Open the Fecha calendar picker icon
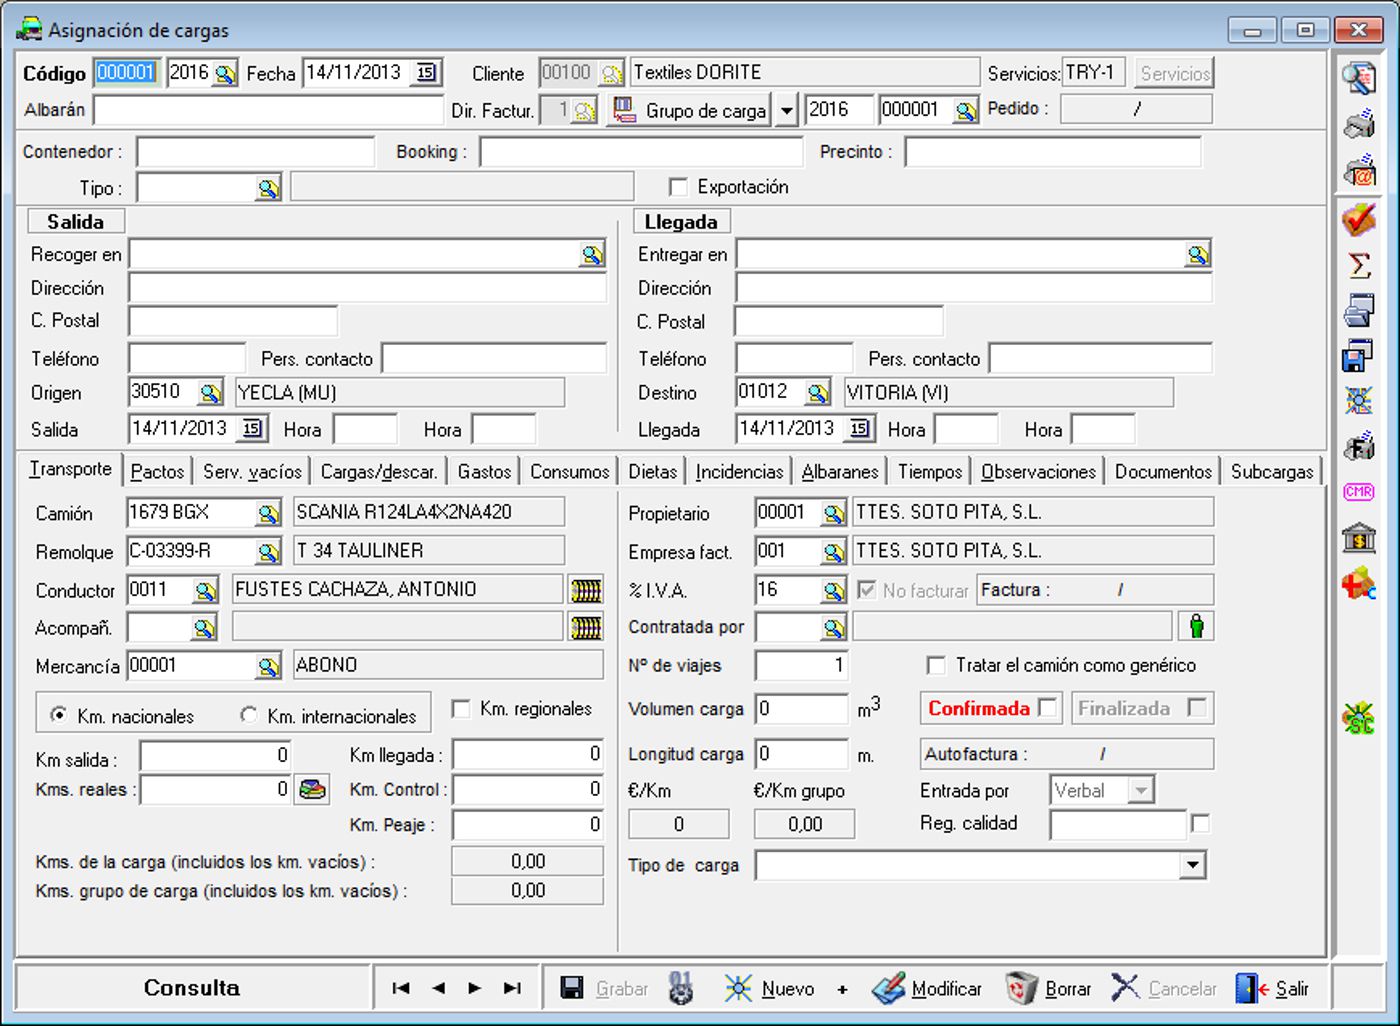The image size is (1400, 1026). pos(426,73)
